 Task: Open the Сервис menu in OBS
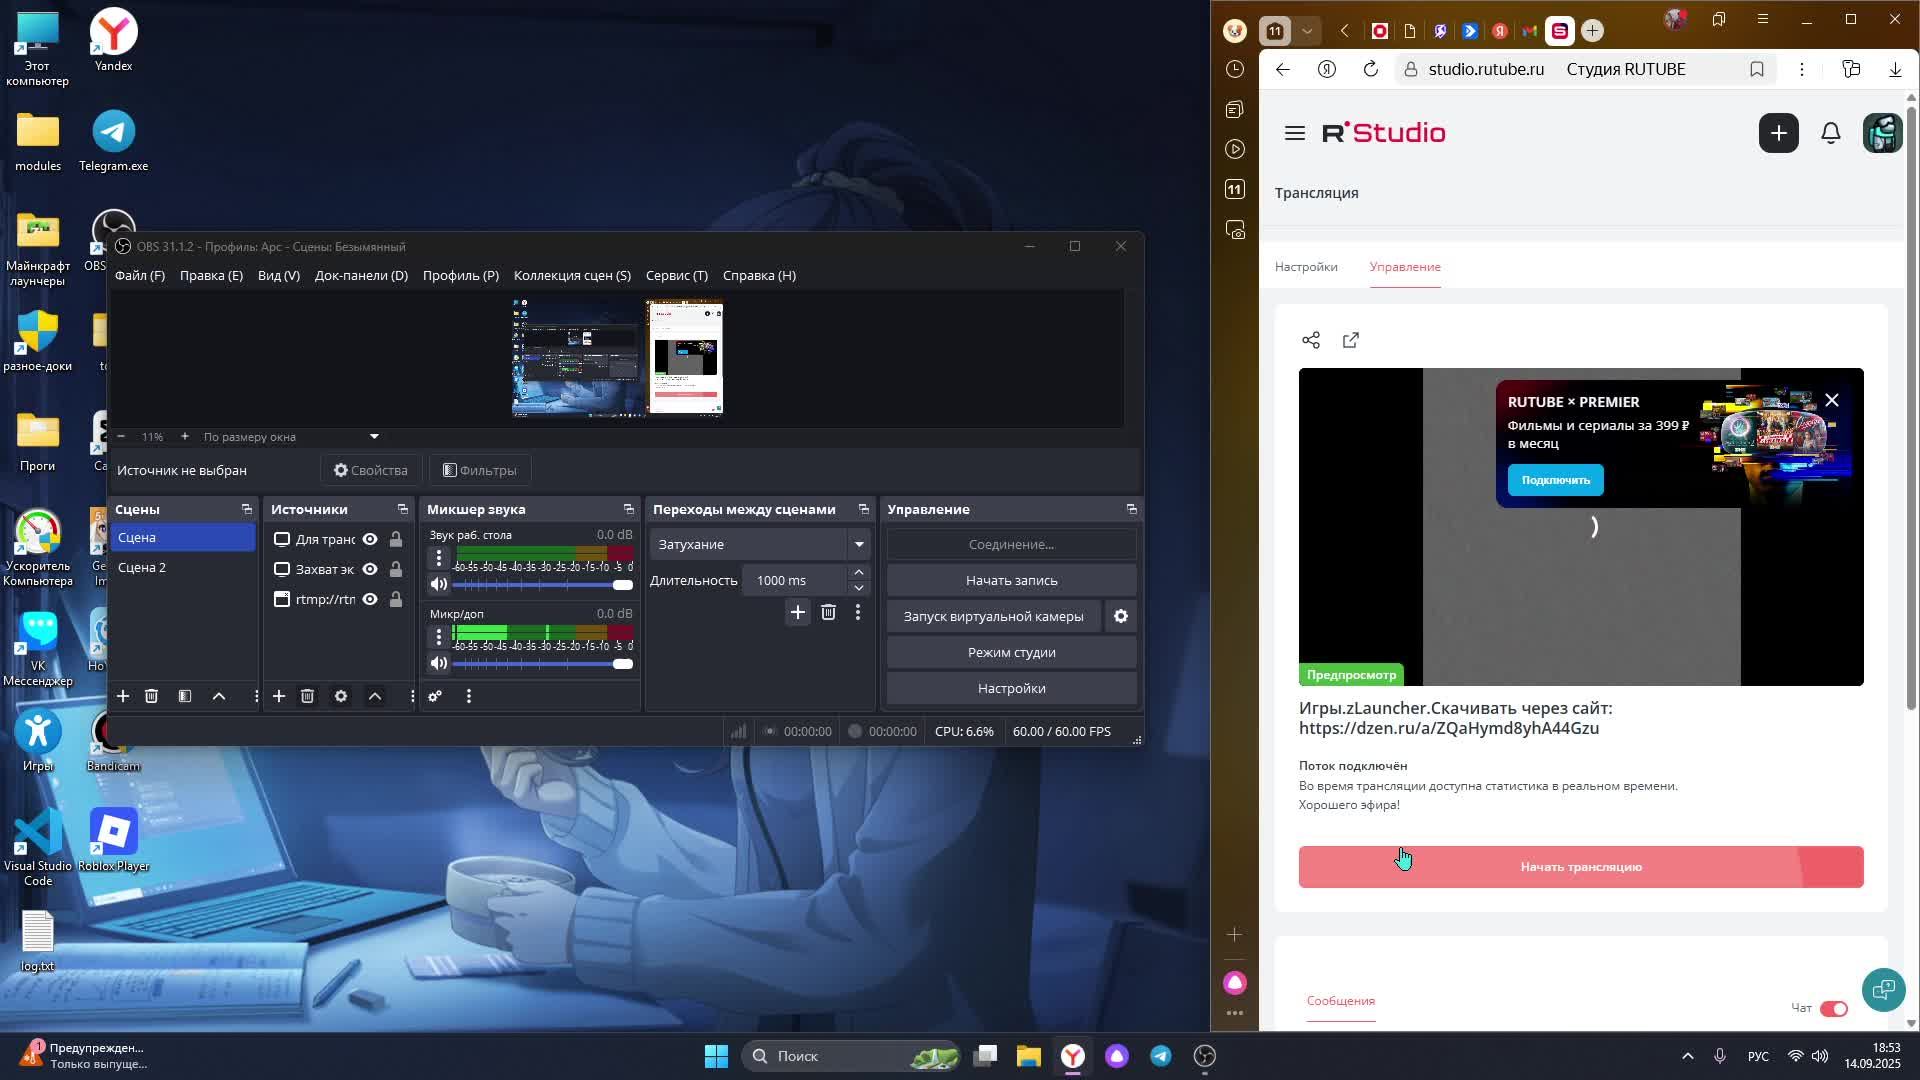click(x=676, y=276)
